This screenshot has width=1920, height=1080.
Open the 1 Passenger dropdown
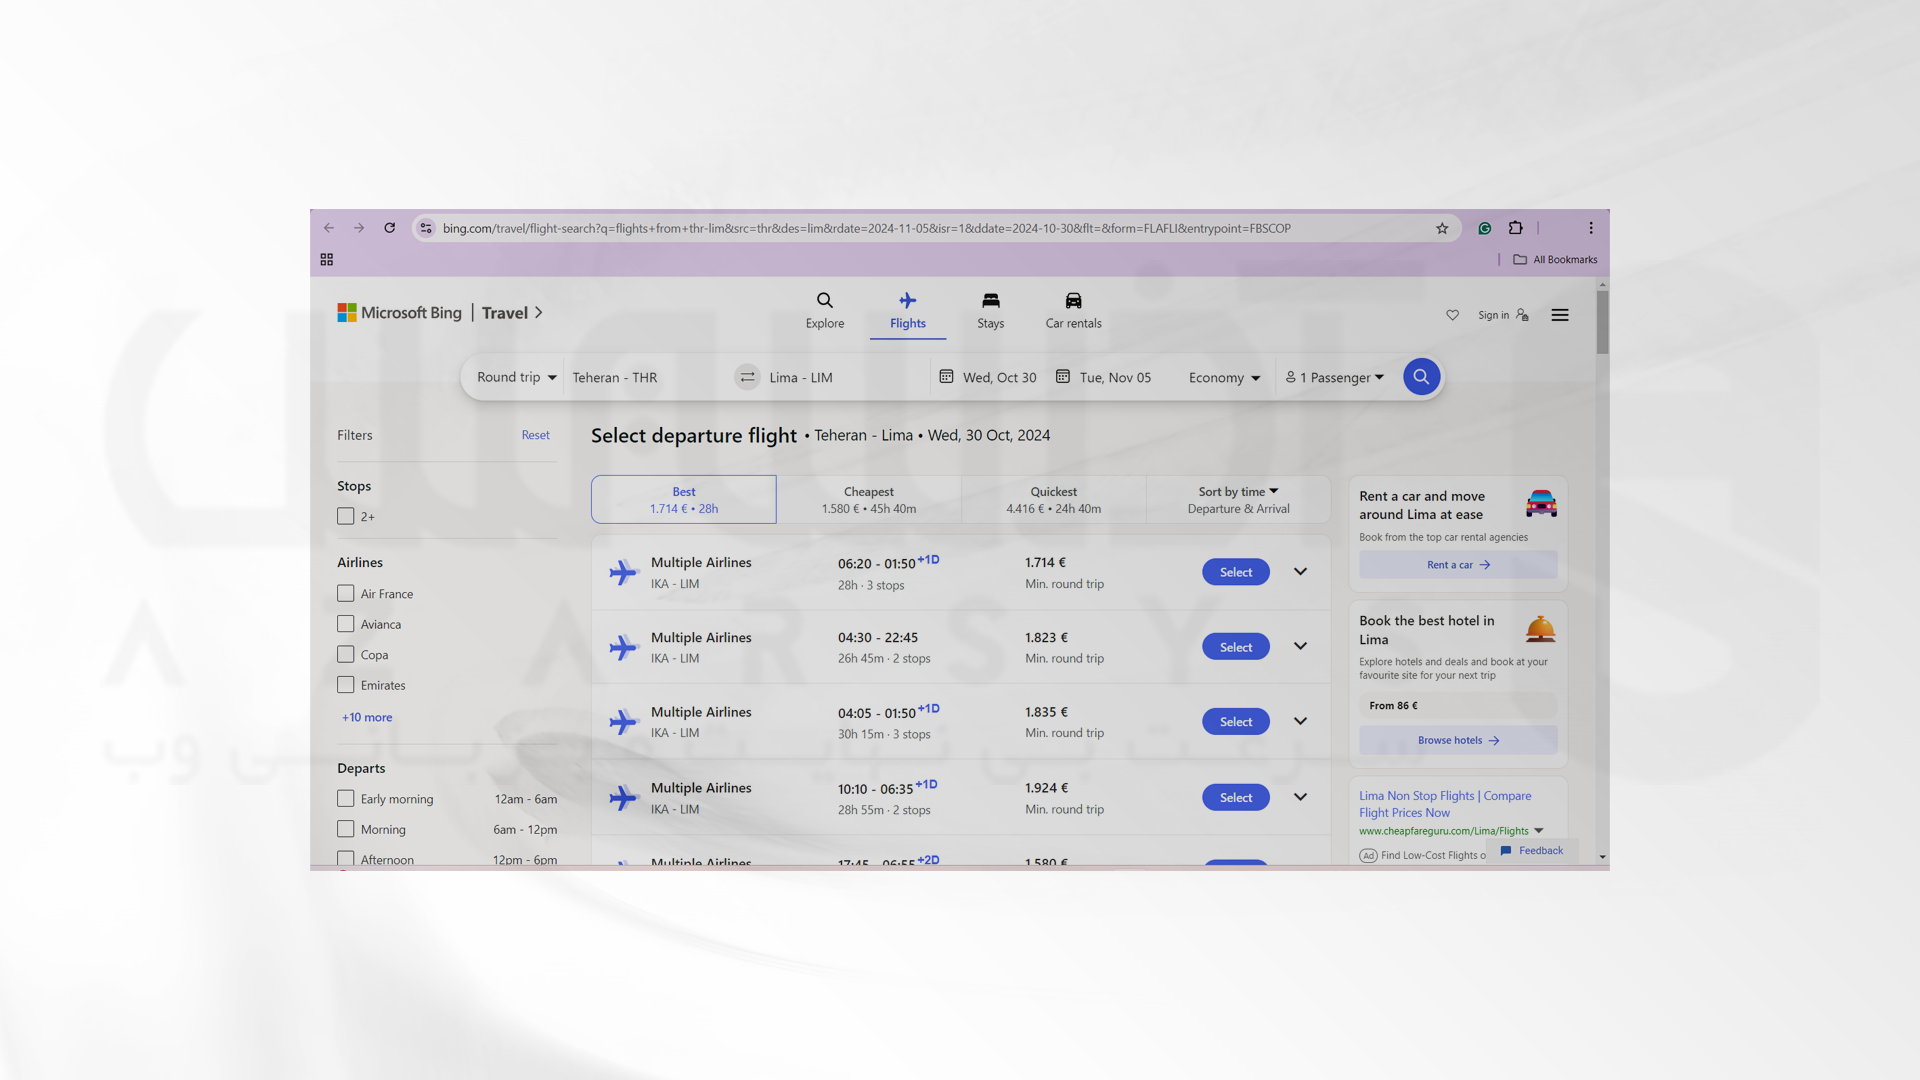pos(1335,378)
